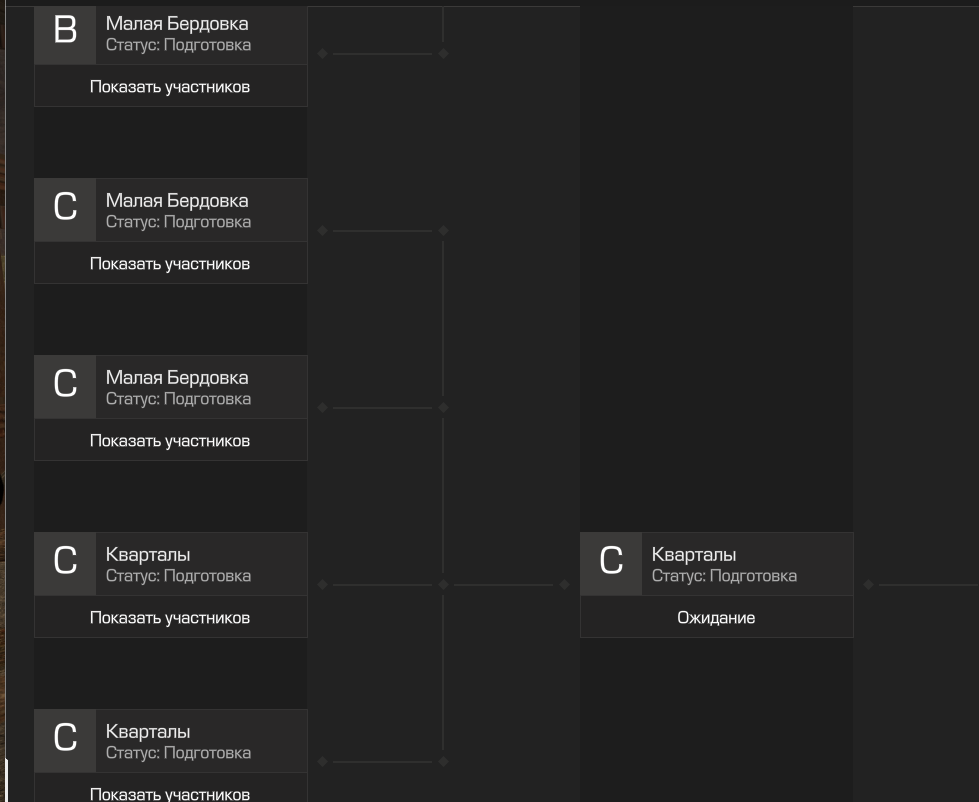Click the diamond connector node next to the B match

coord(322,54)
